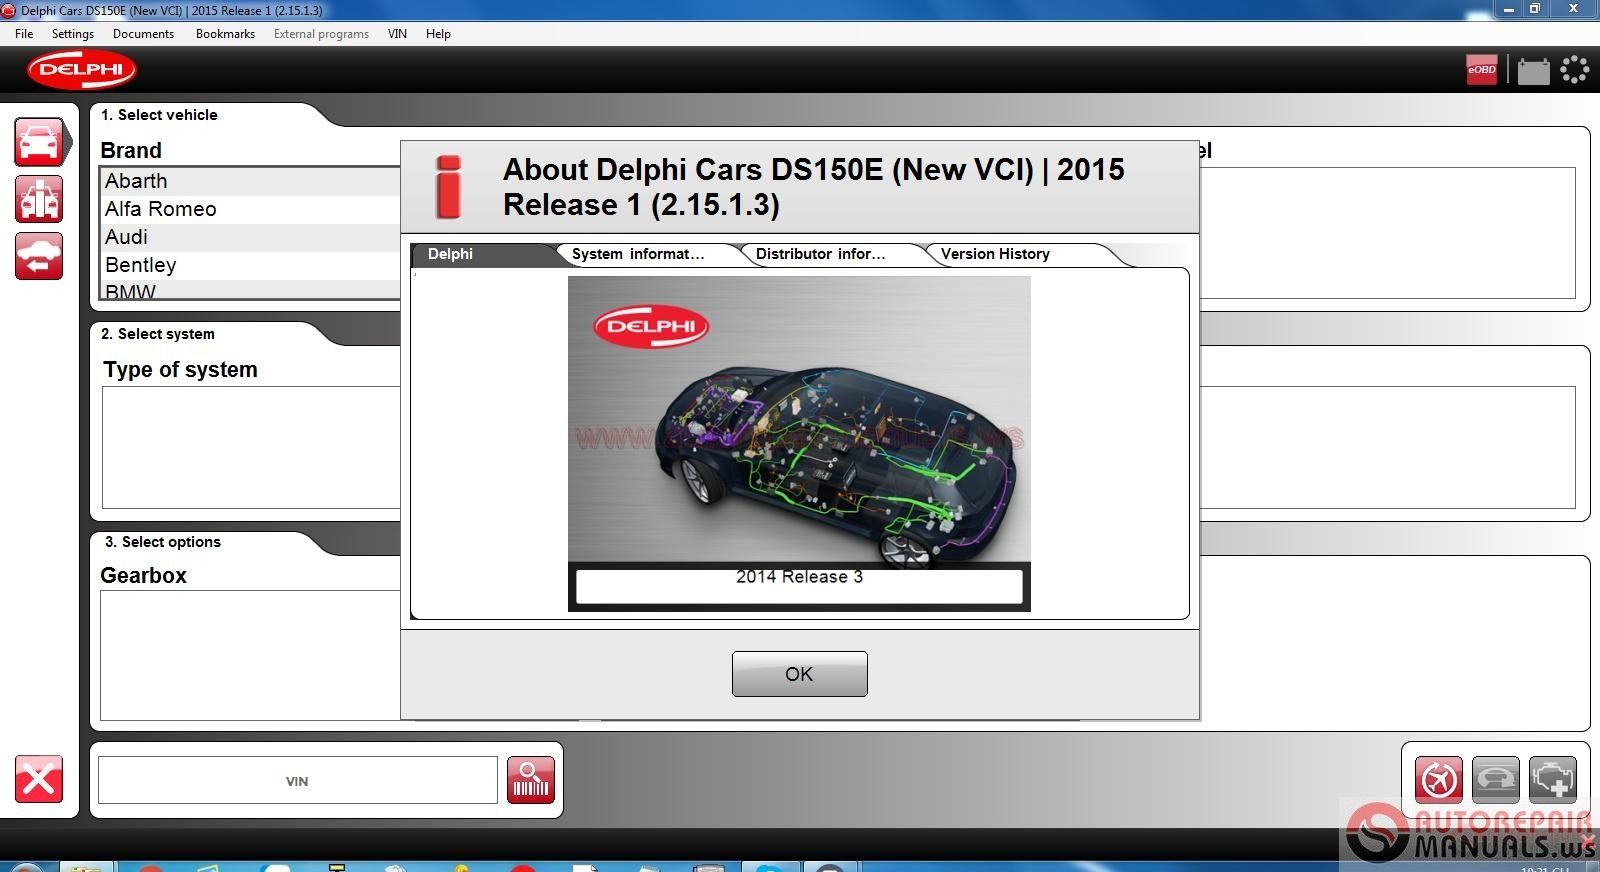Click the engine plus icon
Image resolution: width=1600 pixels, height=872 pixels.
1553,780
